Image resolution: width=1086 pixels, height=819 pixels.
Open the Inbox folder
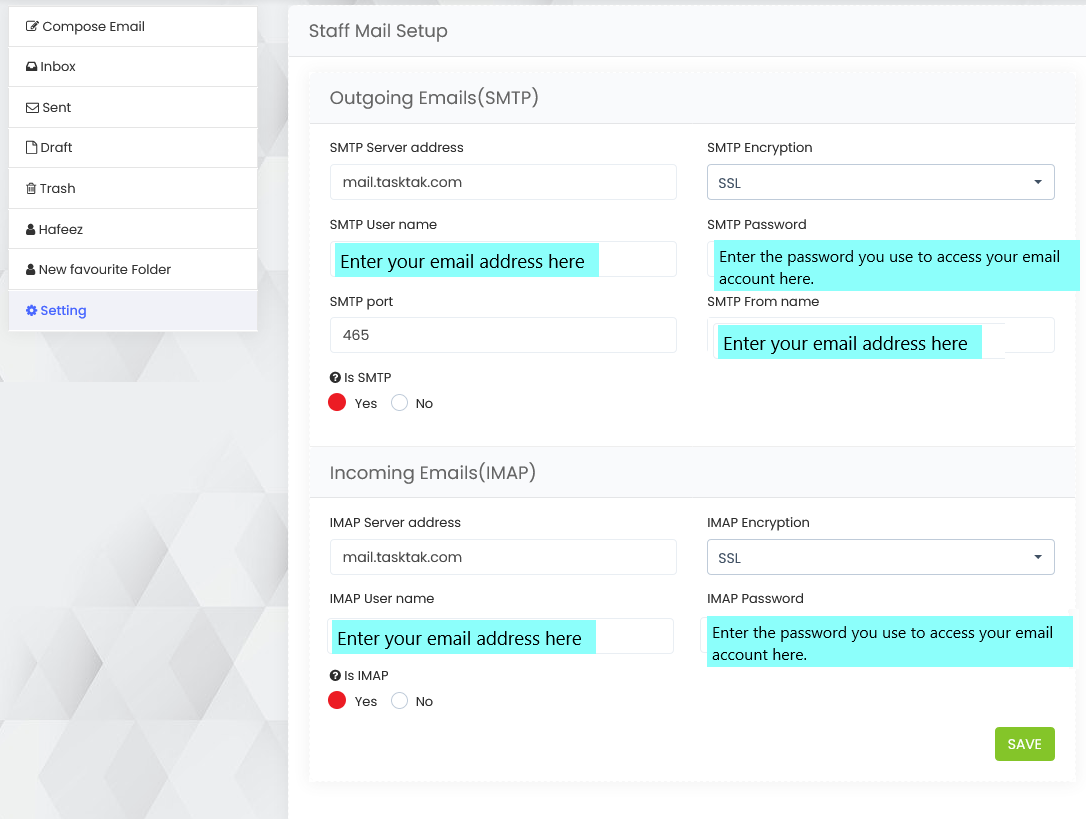58,67
